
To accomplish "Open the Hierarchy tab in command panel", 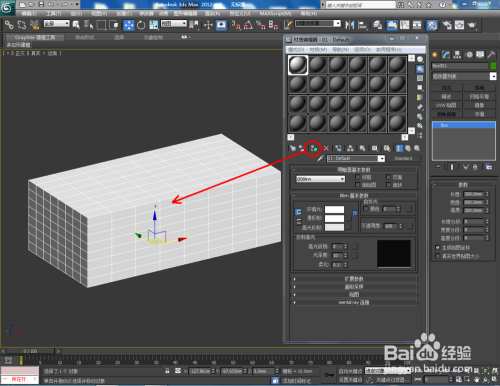I will coord(457,55).
